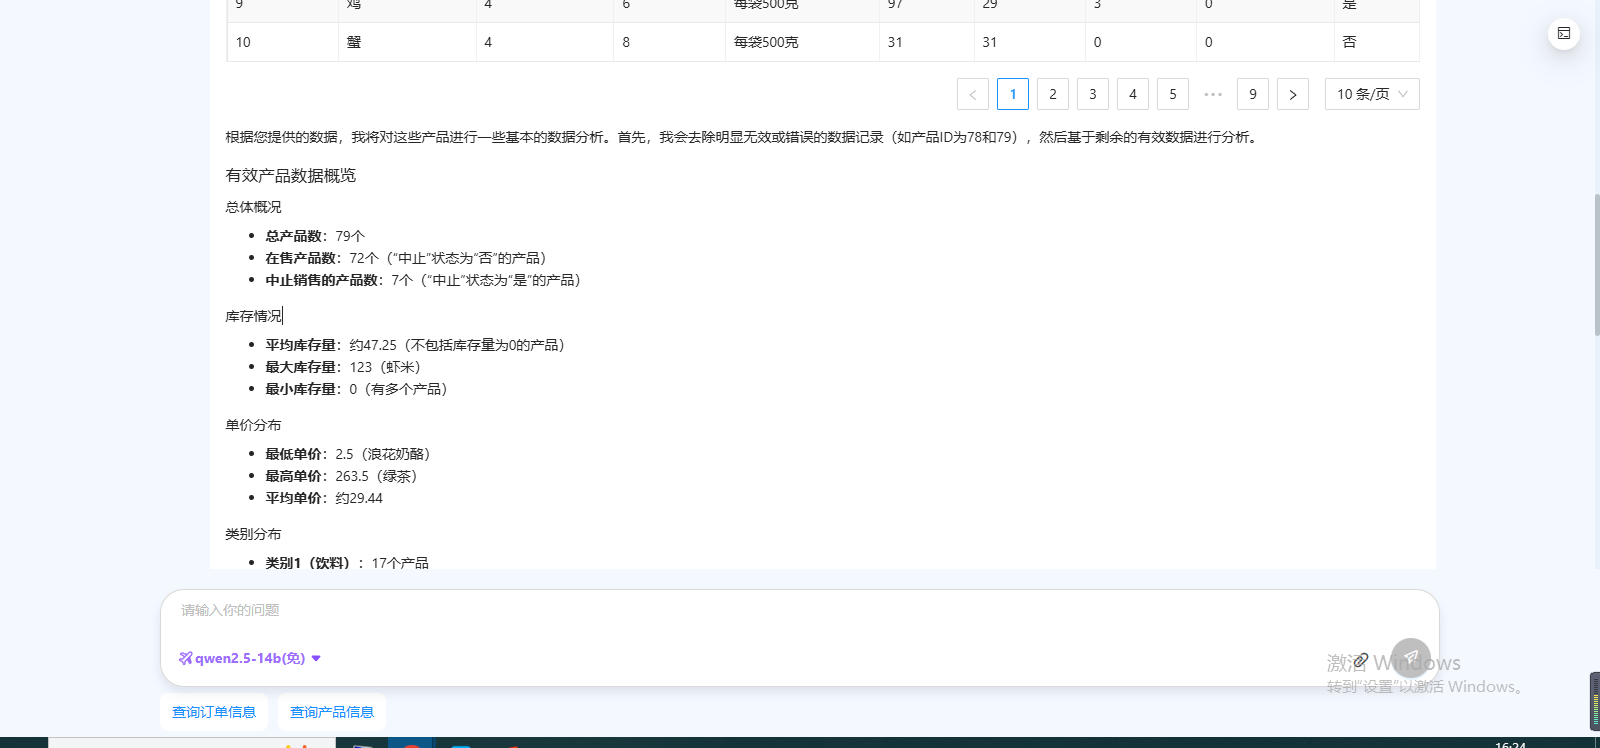Click the 查询产品信息 quick prompt
The image size is (1600, 748).
pyautogui.click(x=332, y=712)
